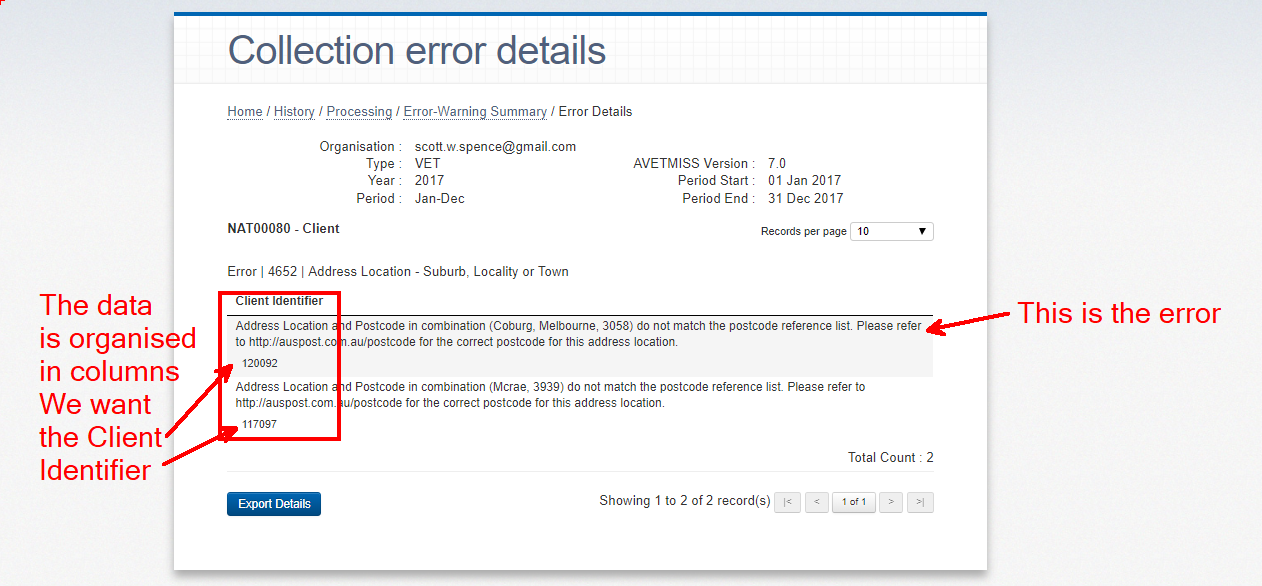The image size is (1262, 586).
Task: Click the NAT00080 - Client heading
Action: point(284,229)
